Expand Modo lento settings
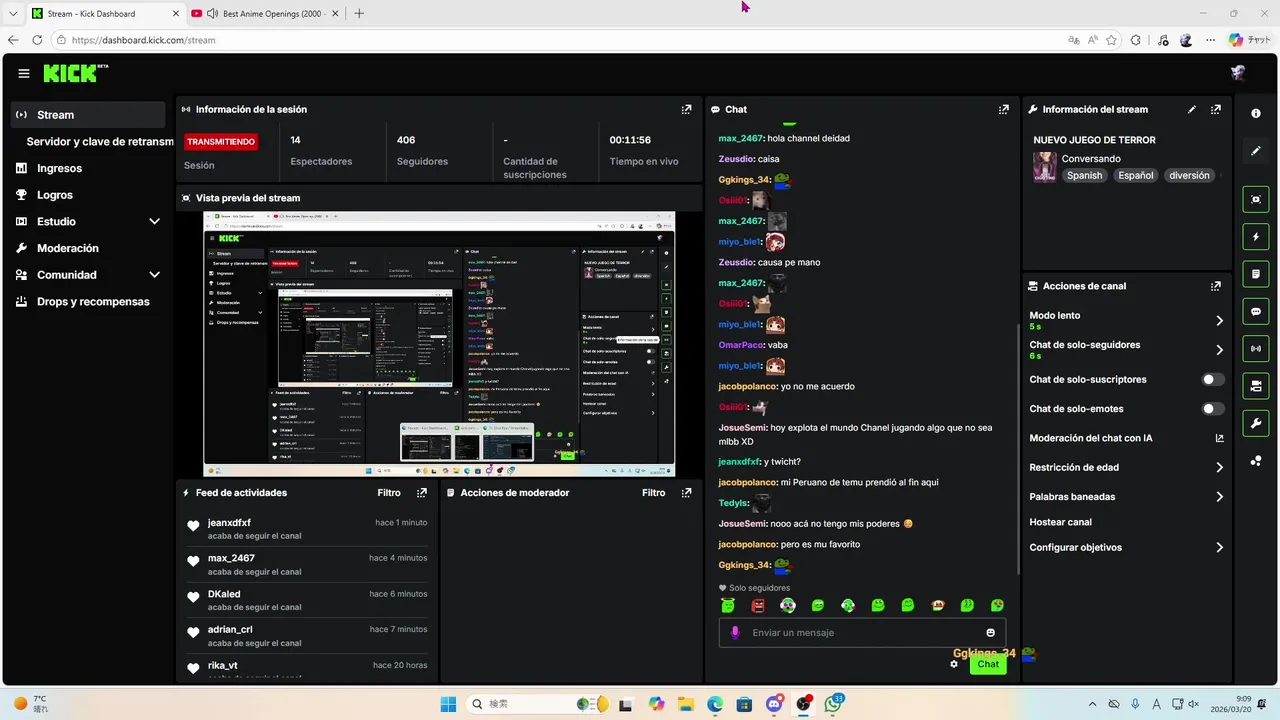The width and height of the screenshot is (1280, 720). pyautogui.click(x=1219, y=321)
